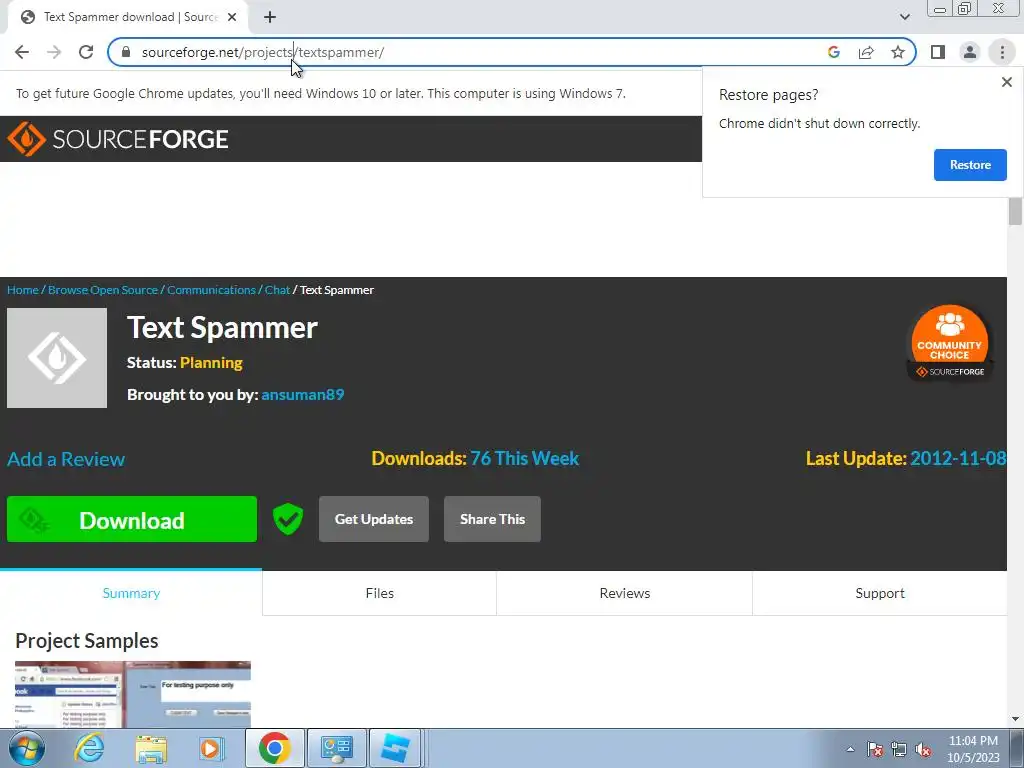This screenshot has width=1024, height=768.
Task: Click Restore to reopen pages
Action: tap(970, 165)
